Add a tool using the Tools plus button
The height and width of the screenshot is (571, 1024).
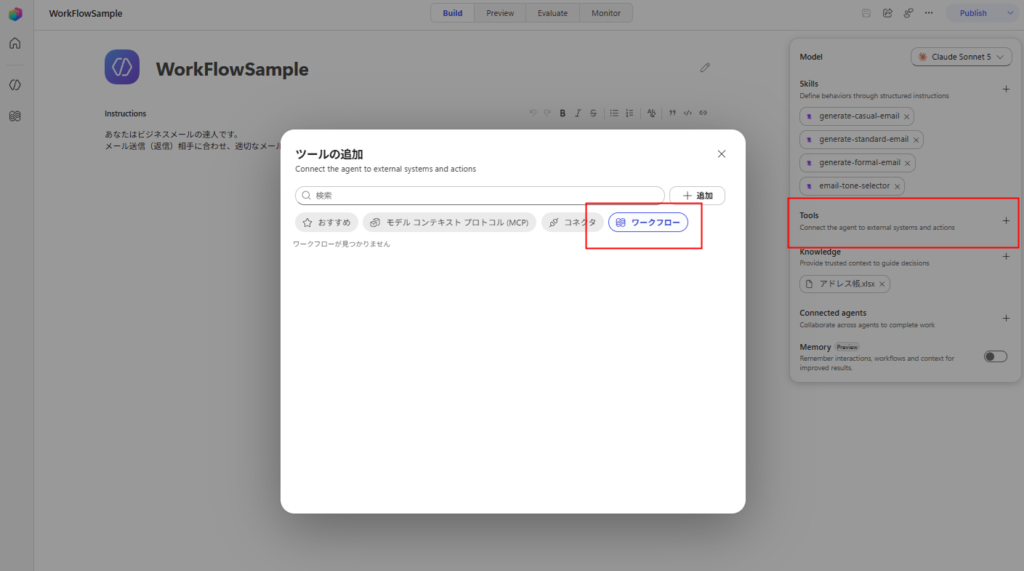click(1006, 221)
